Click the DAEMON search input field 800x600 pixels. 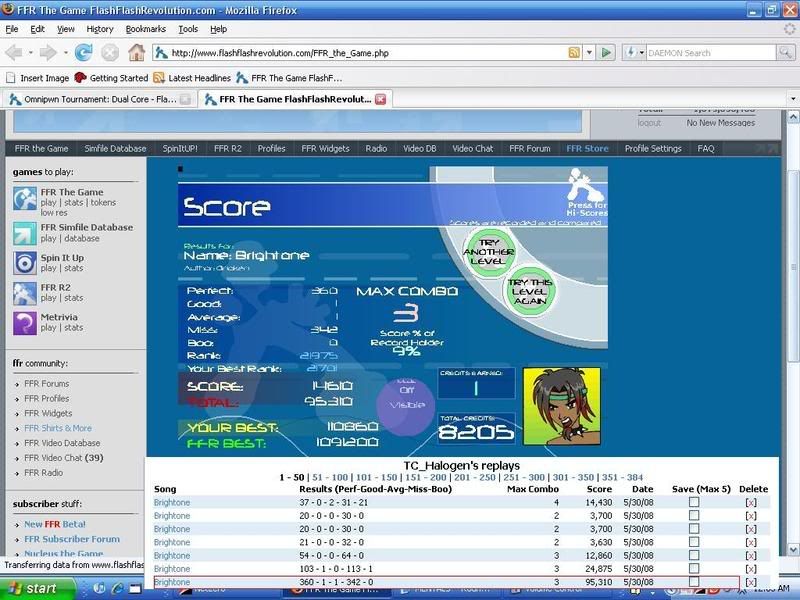[x=705, y=53]
